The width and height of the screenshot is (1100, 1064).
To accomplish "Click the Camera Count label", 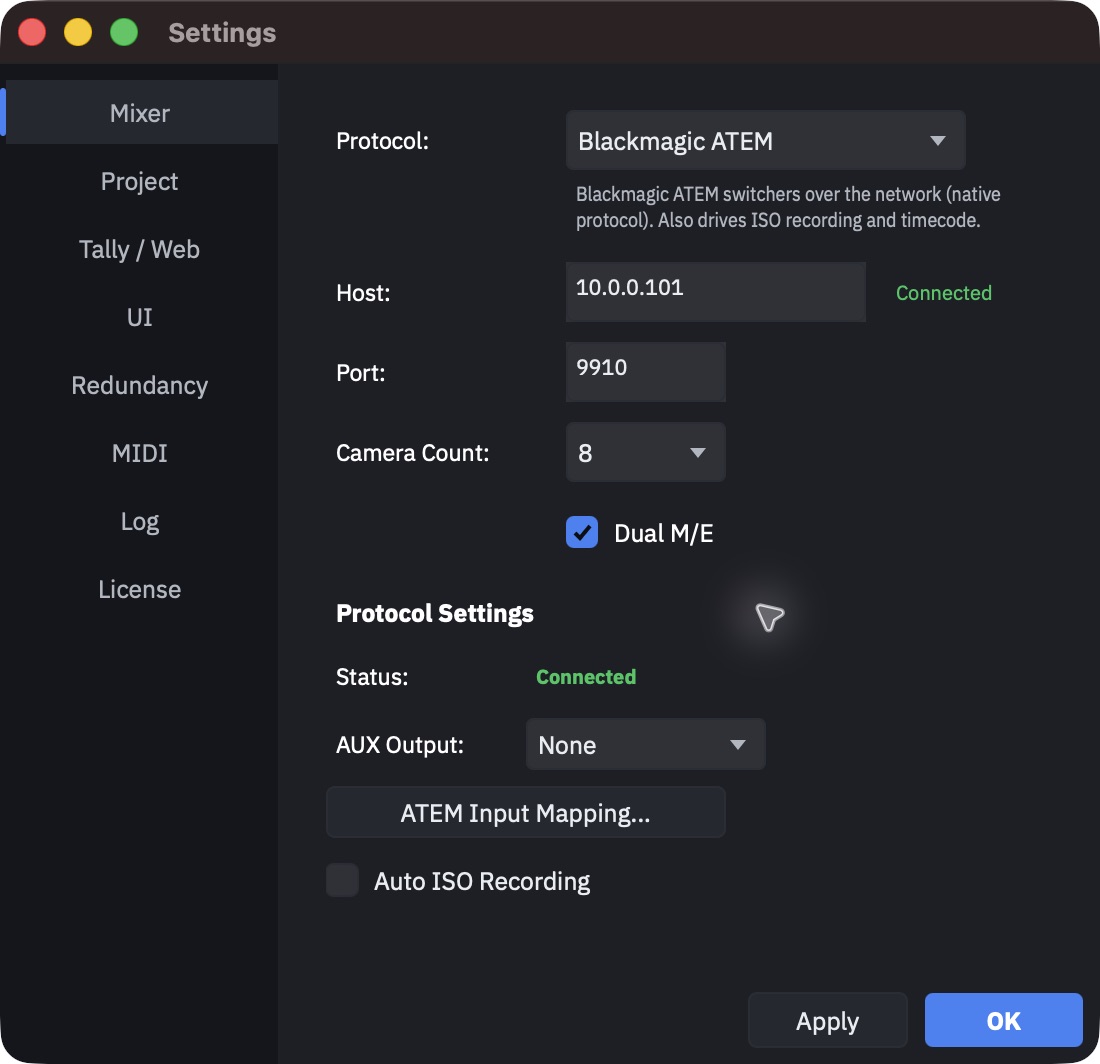I will pyautogui.click(x=412, y=453).
